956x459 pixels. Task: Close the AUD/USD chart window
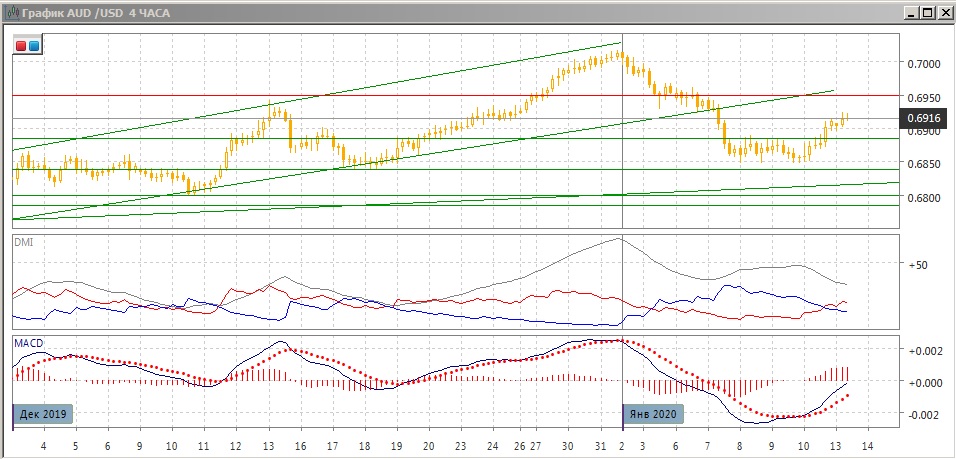point(944,12)
